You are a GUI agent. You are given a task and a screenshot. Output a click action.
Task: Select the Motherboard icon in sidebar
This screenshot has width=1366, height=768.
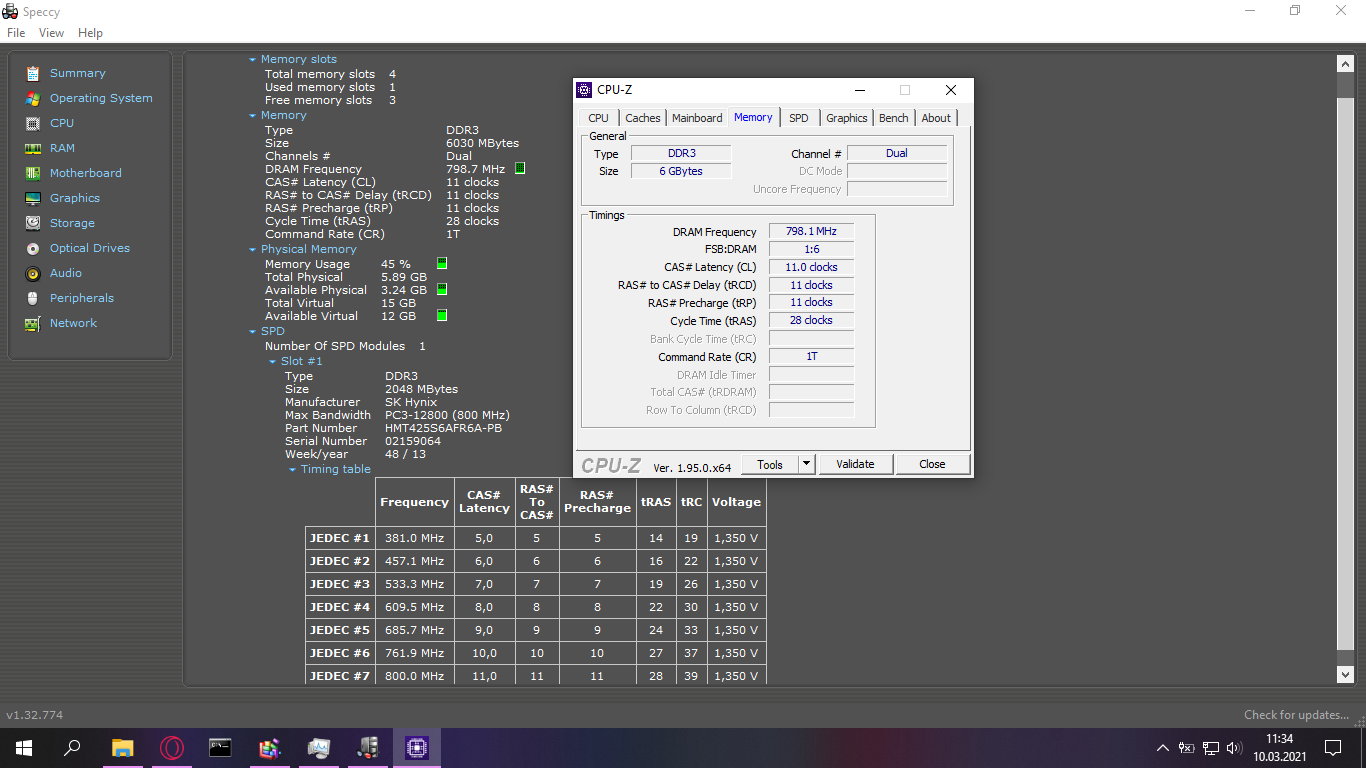[33, 173]
